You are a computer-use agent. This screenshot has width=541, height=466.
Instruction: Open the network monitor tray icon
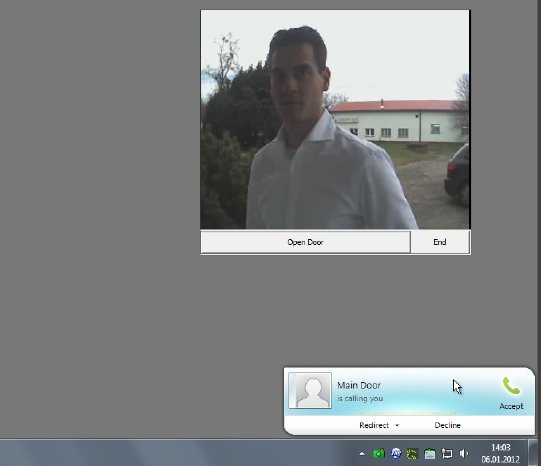pyautogui.click(x=447, y=454)
